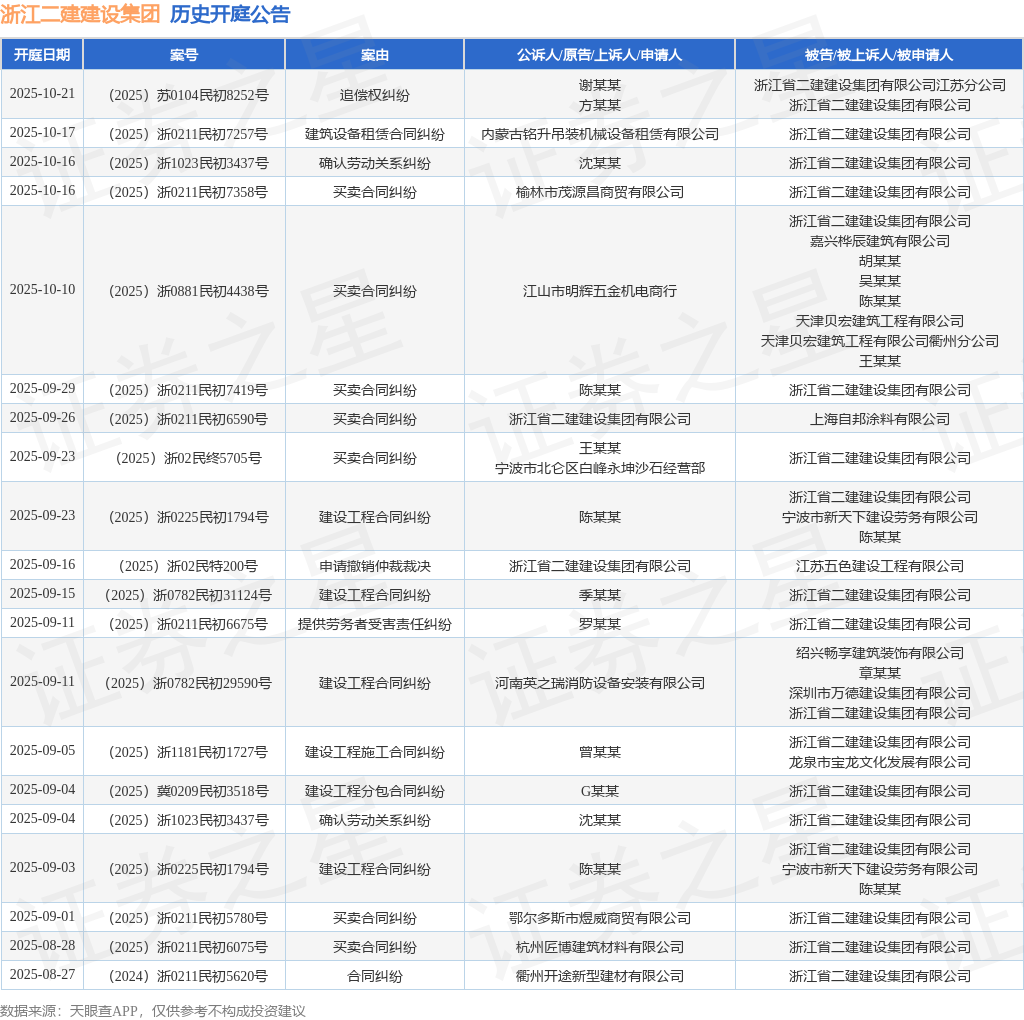Click date 2025-08-28
The image size is (1024, 1020).
pos(42,946)
